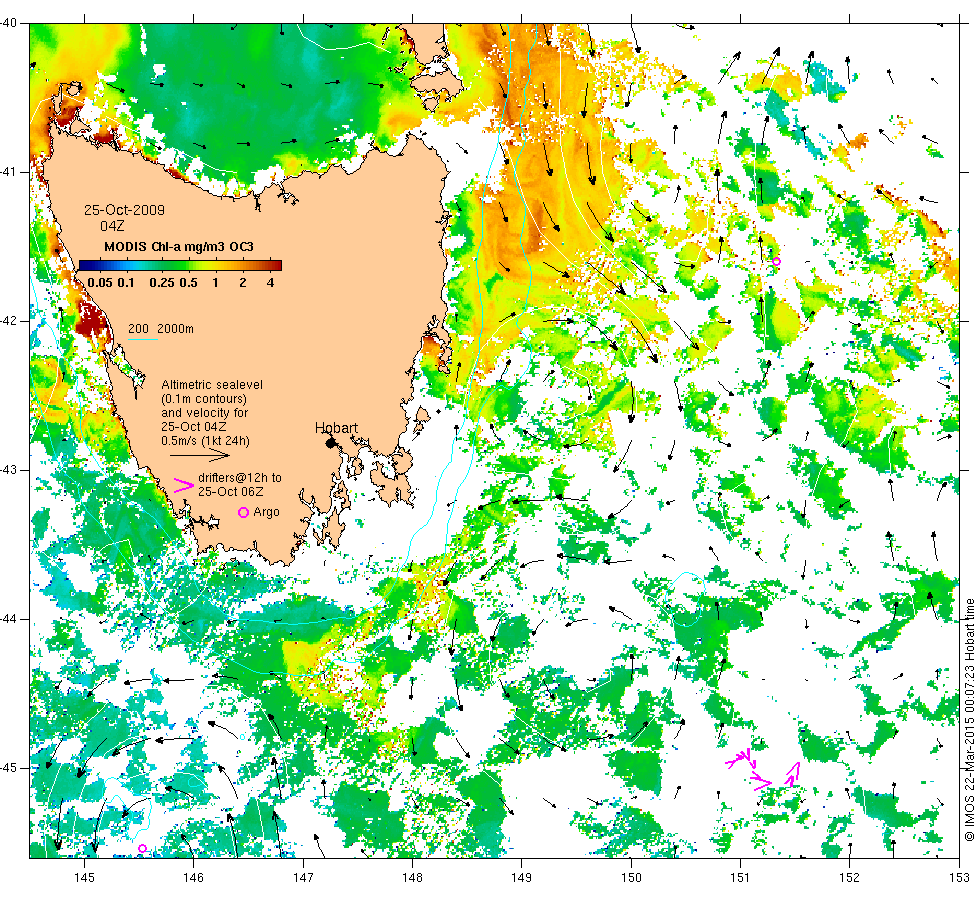Click '0.5m/s (1kt 24h)' text

click(x=205, y=441)
